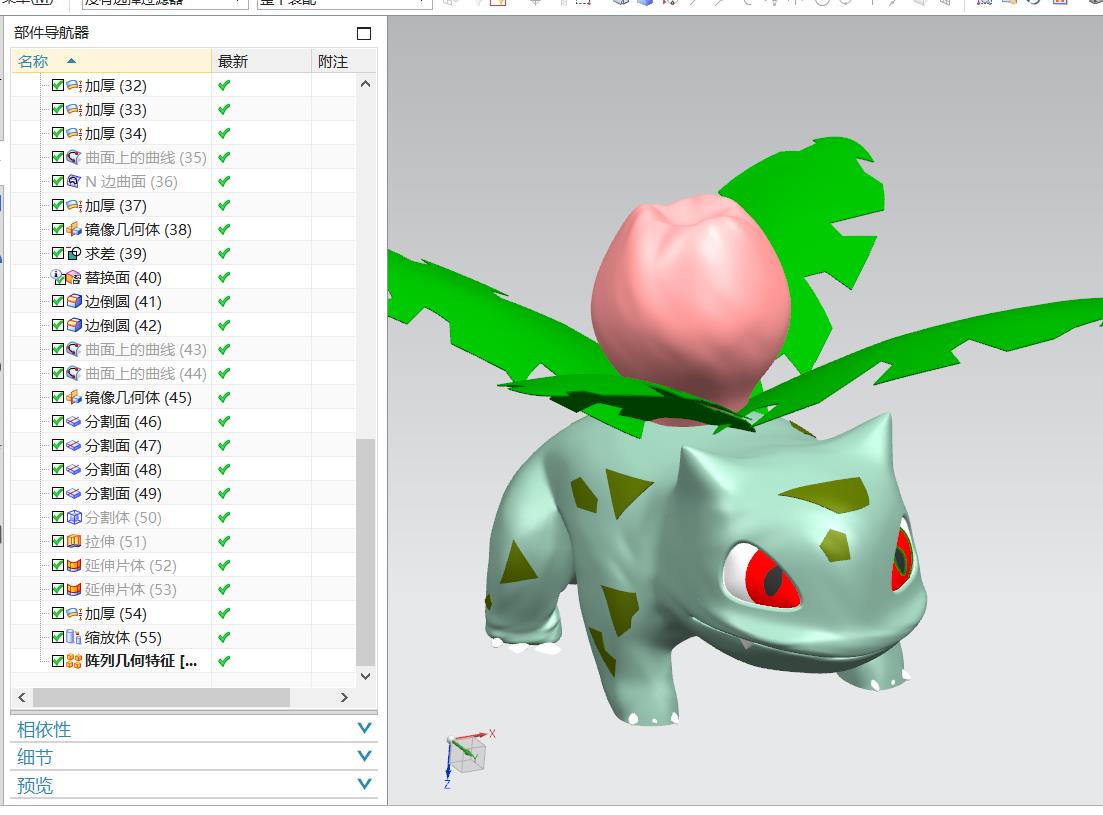Click the tree's vertical scrollbar down arrow
The height and width of the screenshot is (815, 1103).
[x=366, y=676]
